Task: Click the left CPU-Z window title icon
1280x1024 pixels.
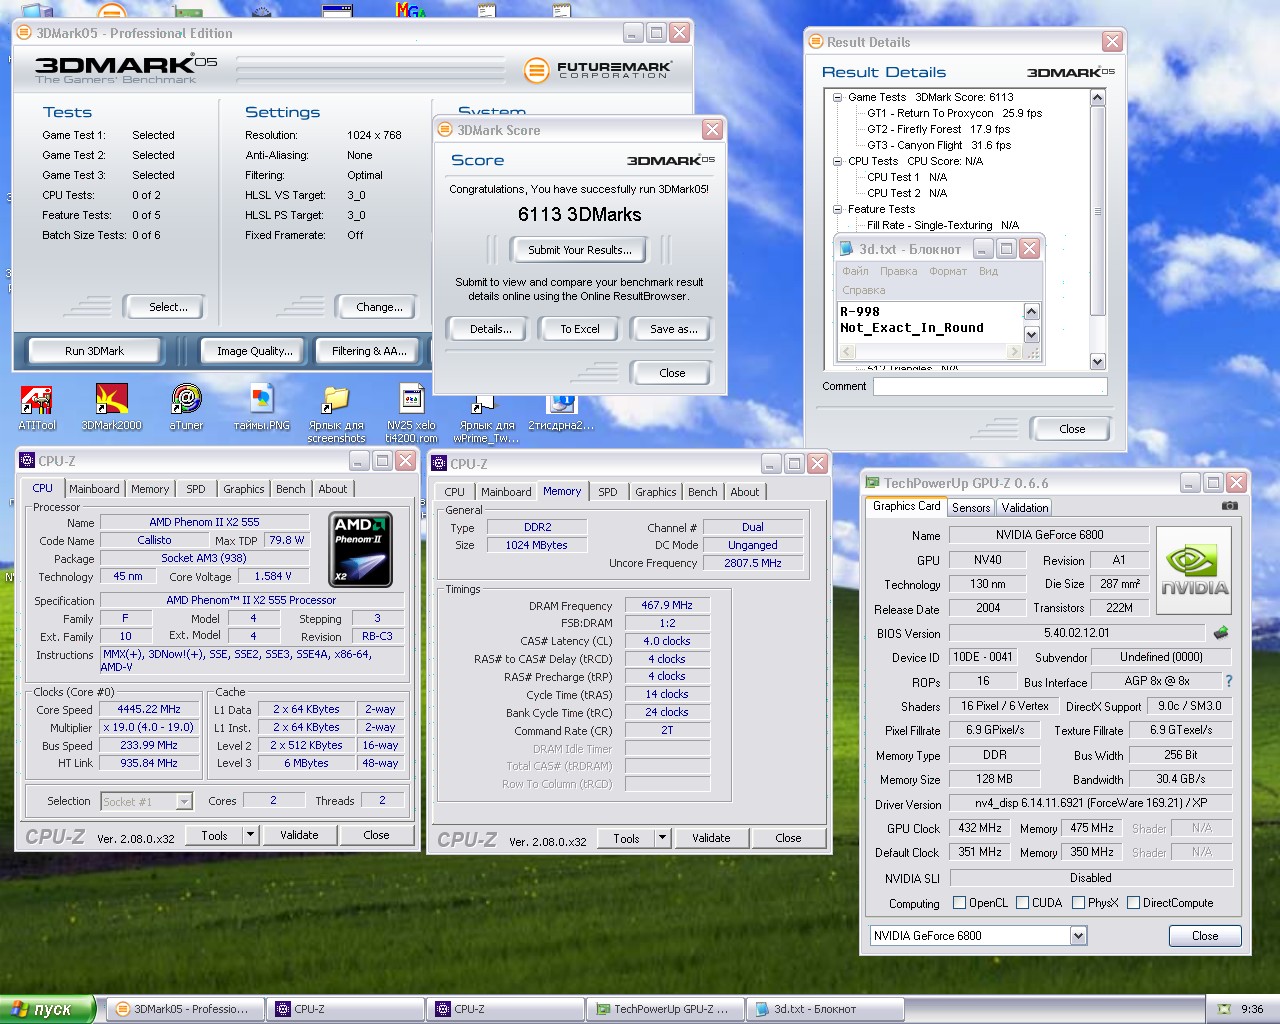Action: (27, 461)
